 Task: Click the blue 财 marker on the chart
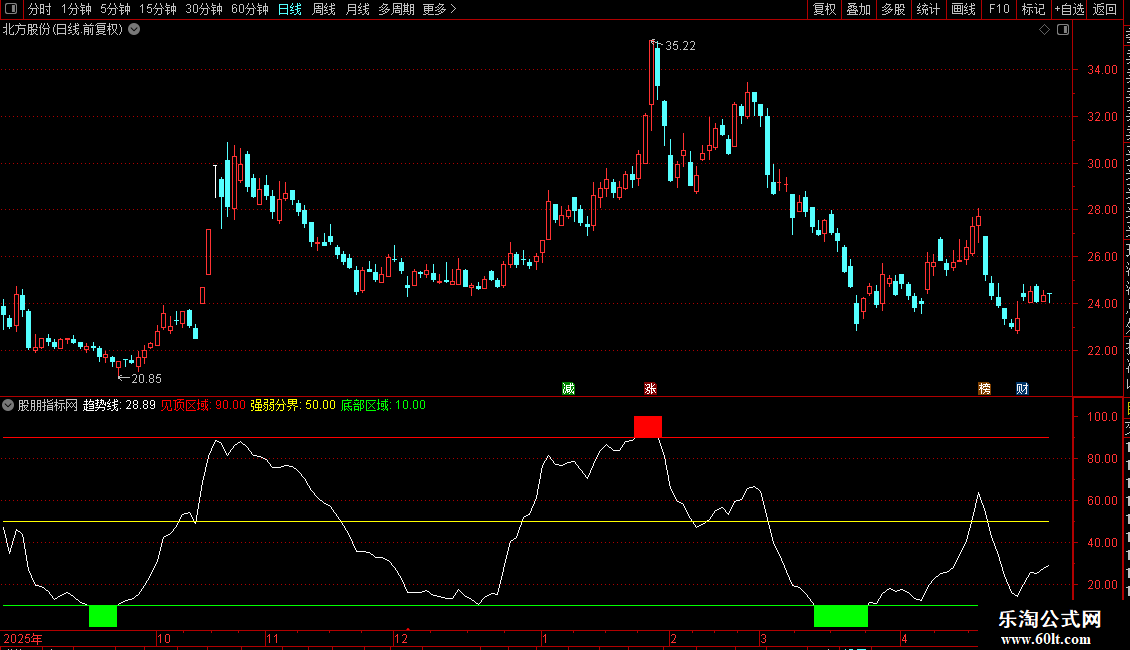[1022, 389]
